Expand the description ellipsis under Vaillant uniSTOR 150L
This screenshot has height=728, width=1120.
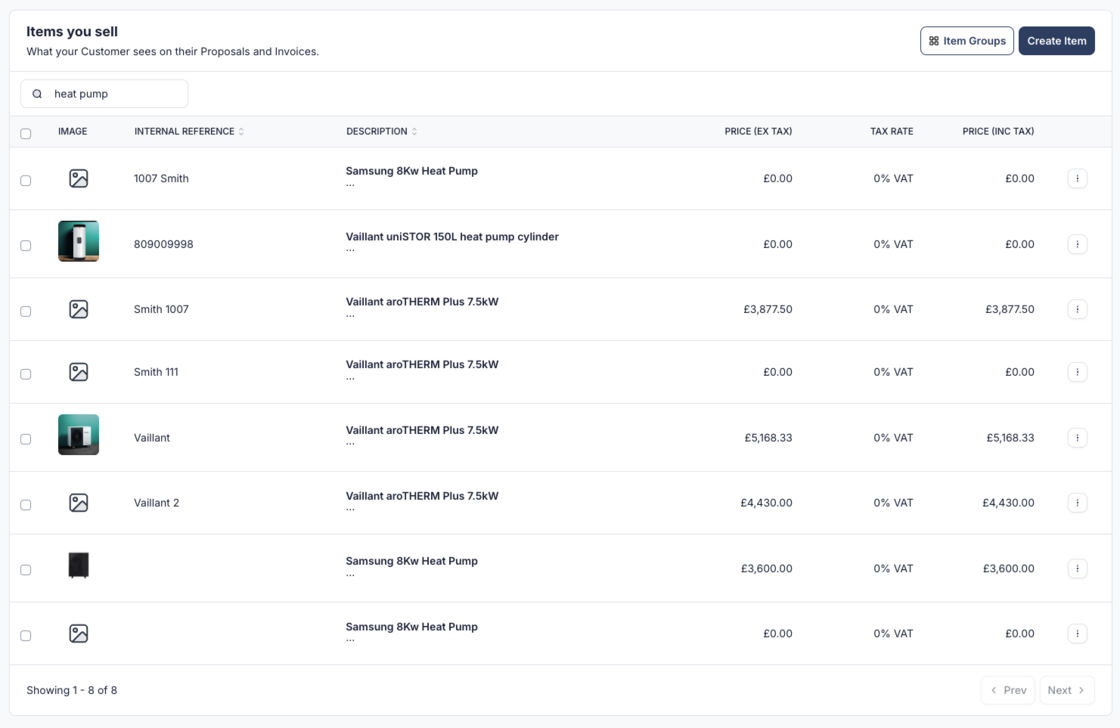(x=350, y=250)
